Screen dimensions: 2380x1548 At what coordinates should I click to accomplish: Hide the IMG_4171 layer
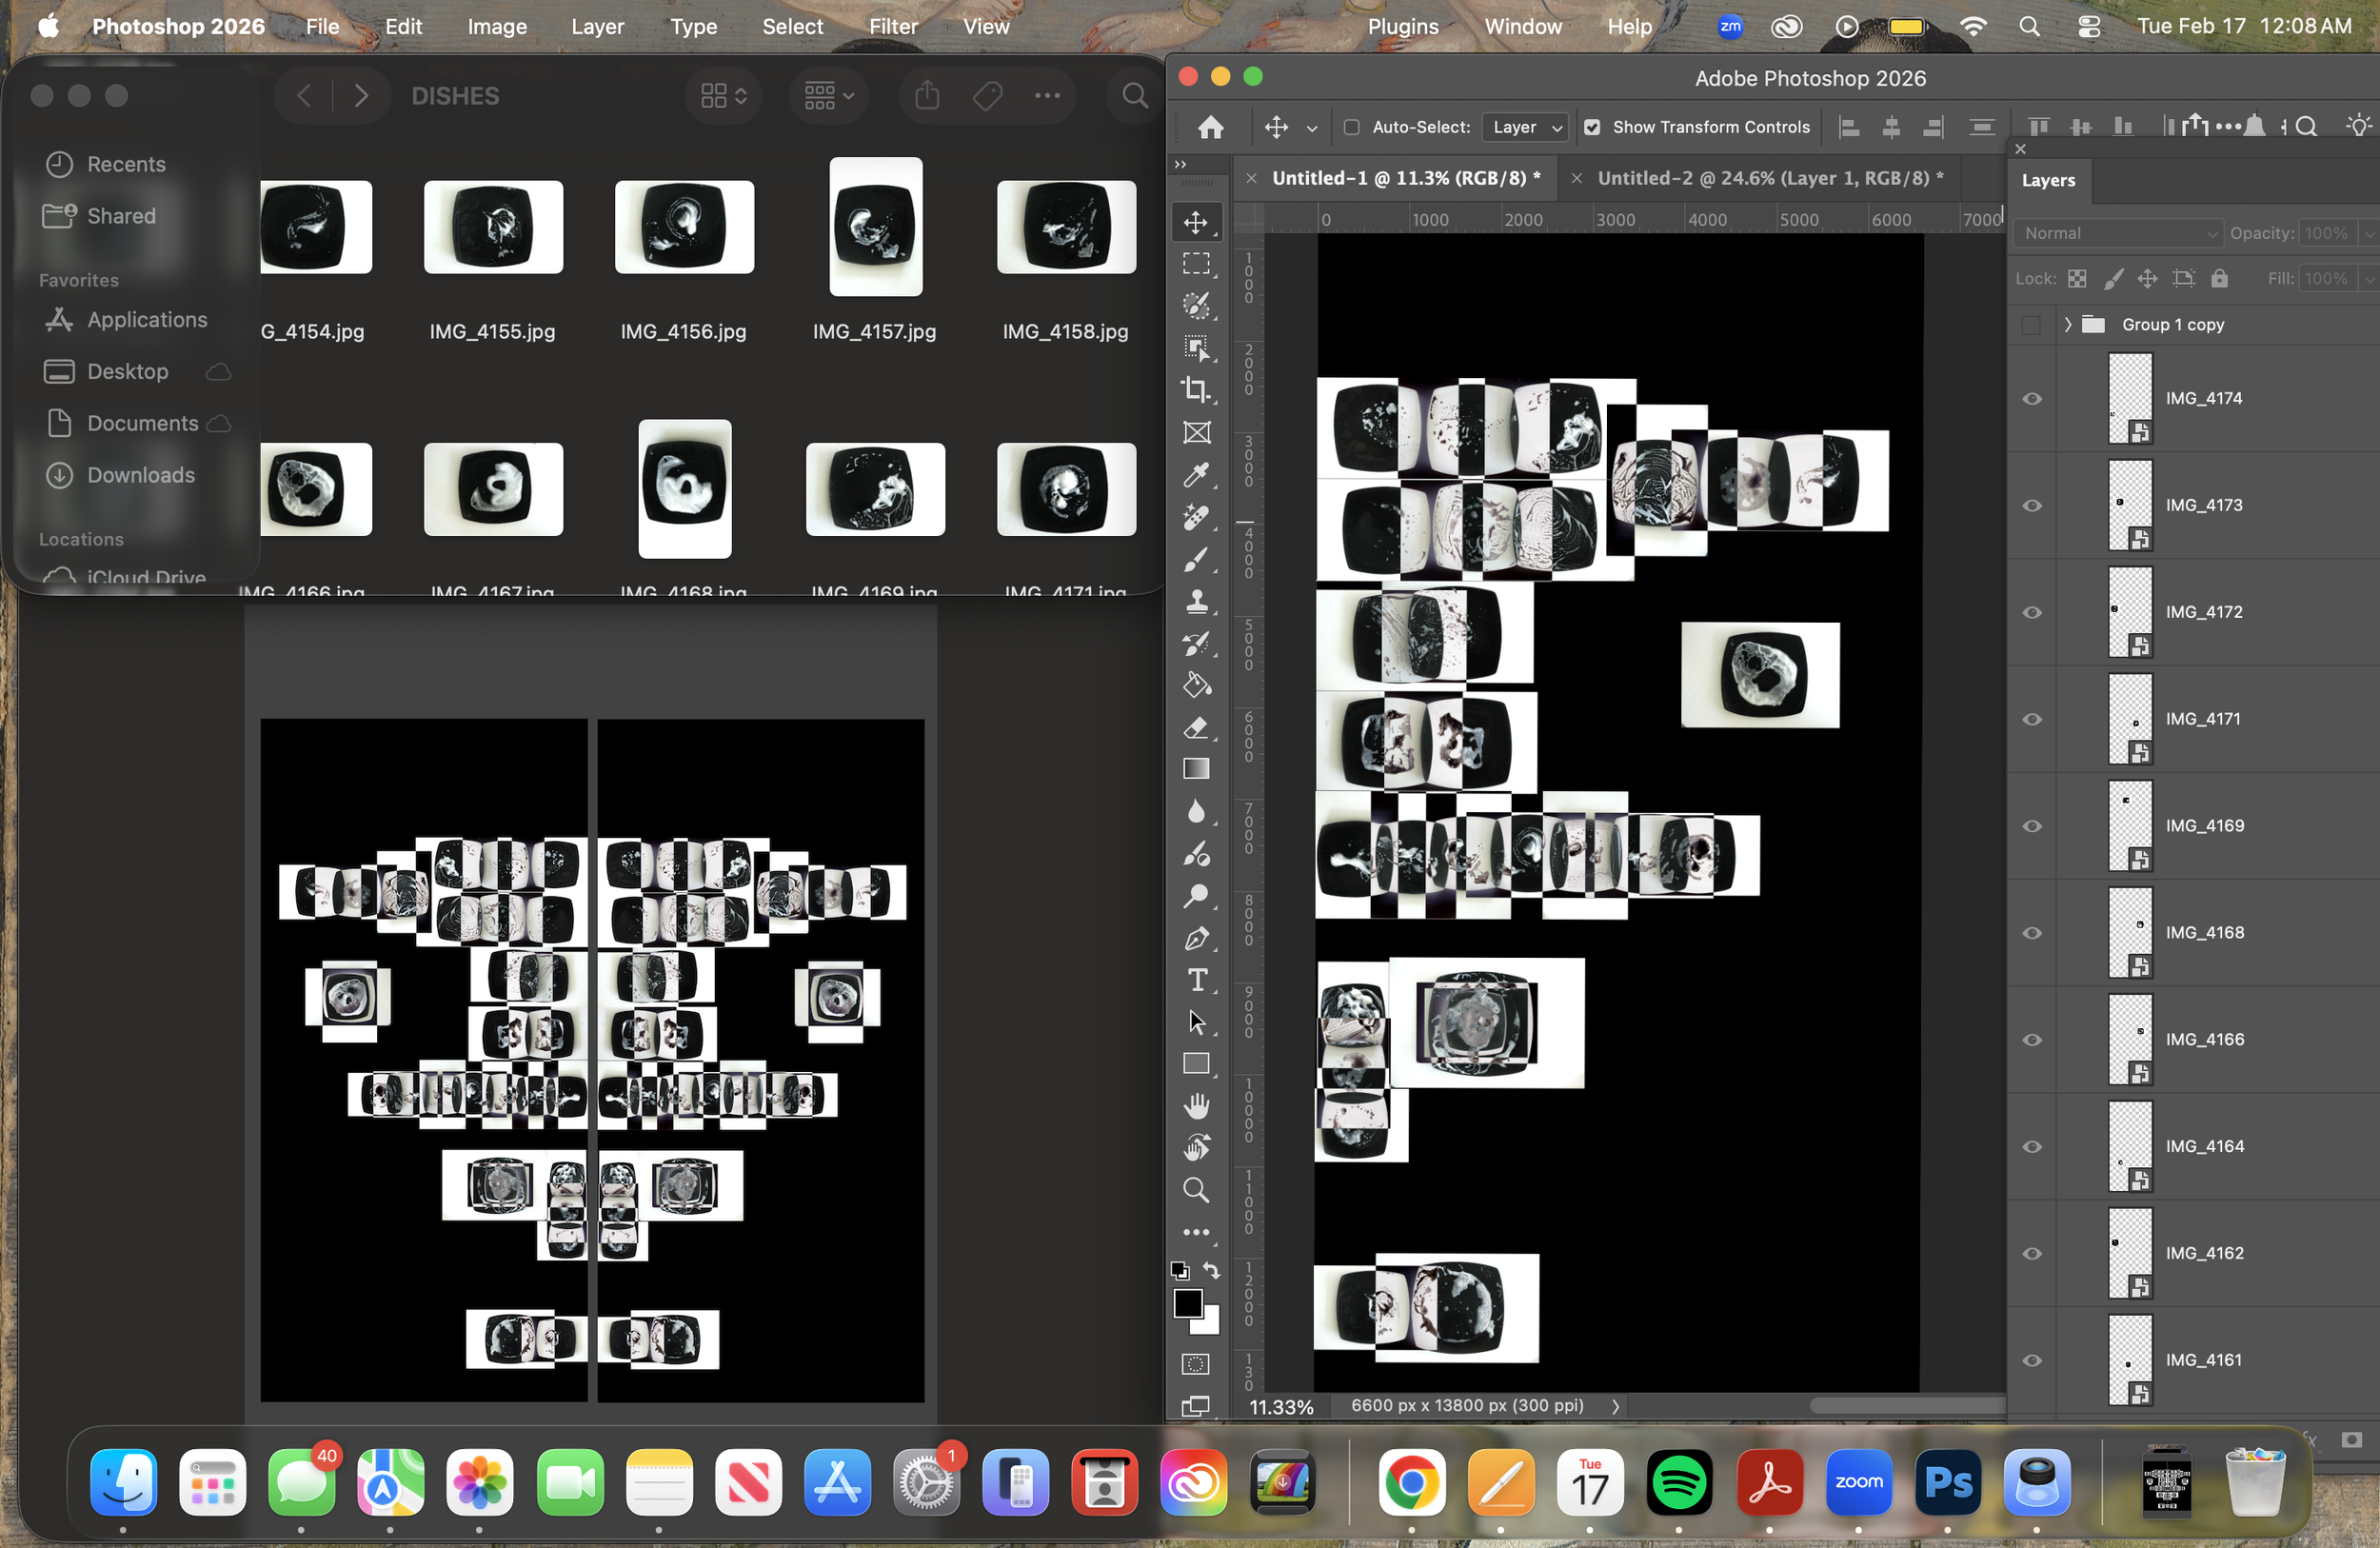(2032, 720)
